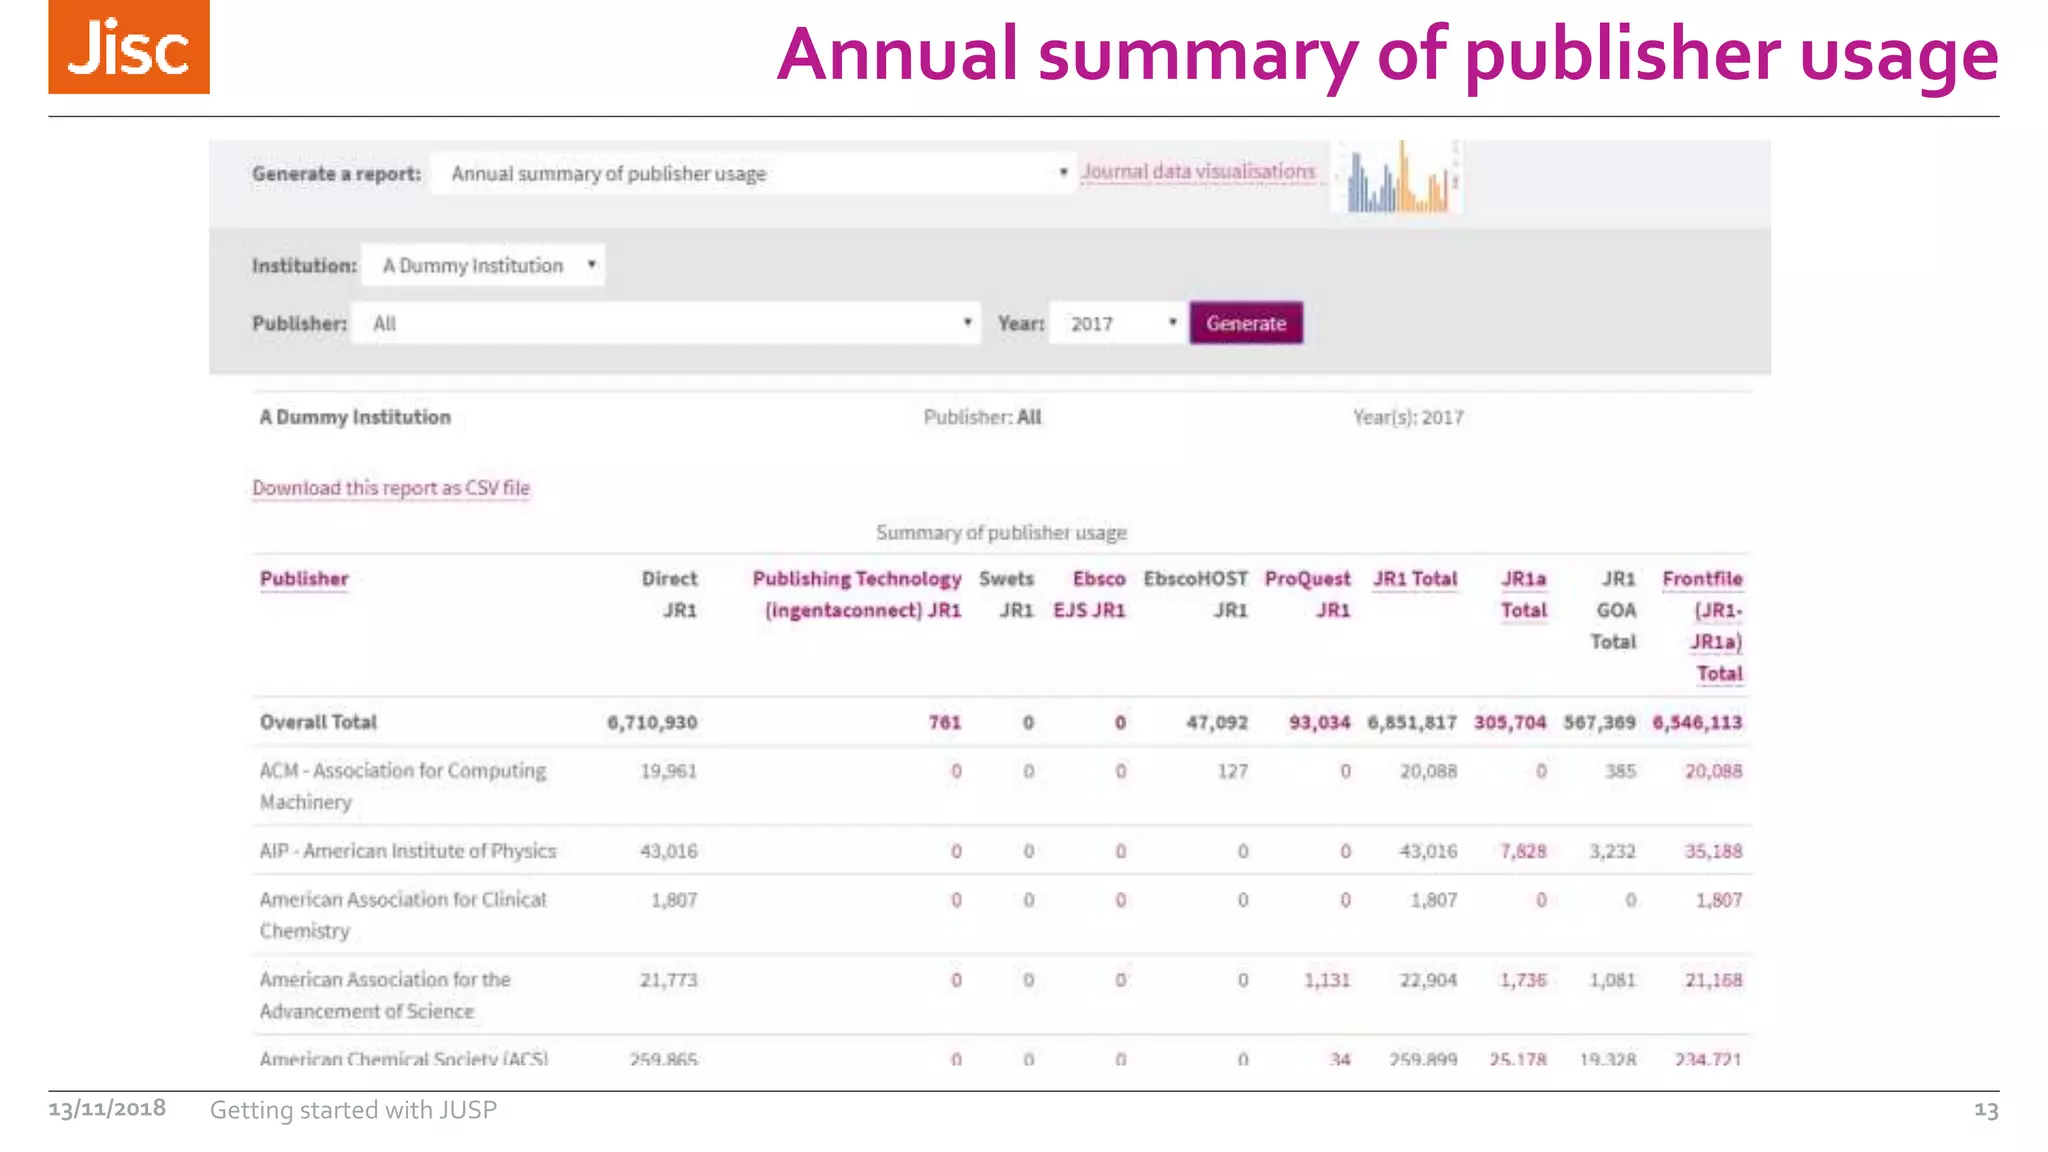Screen dimensions: 2048x1152
Task: Download this report as CSV file
Action: [391, 488]
